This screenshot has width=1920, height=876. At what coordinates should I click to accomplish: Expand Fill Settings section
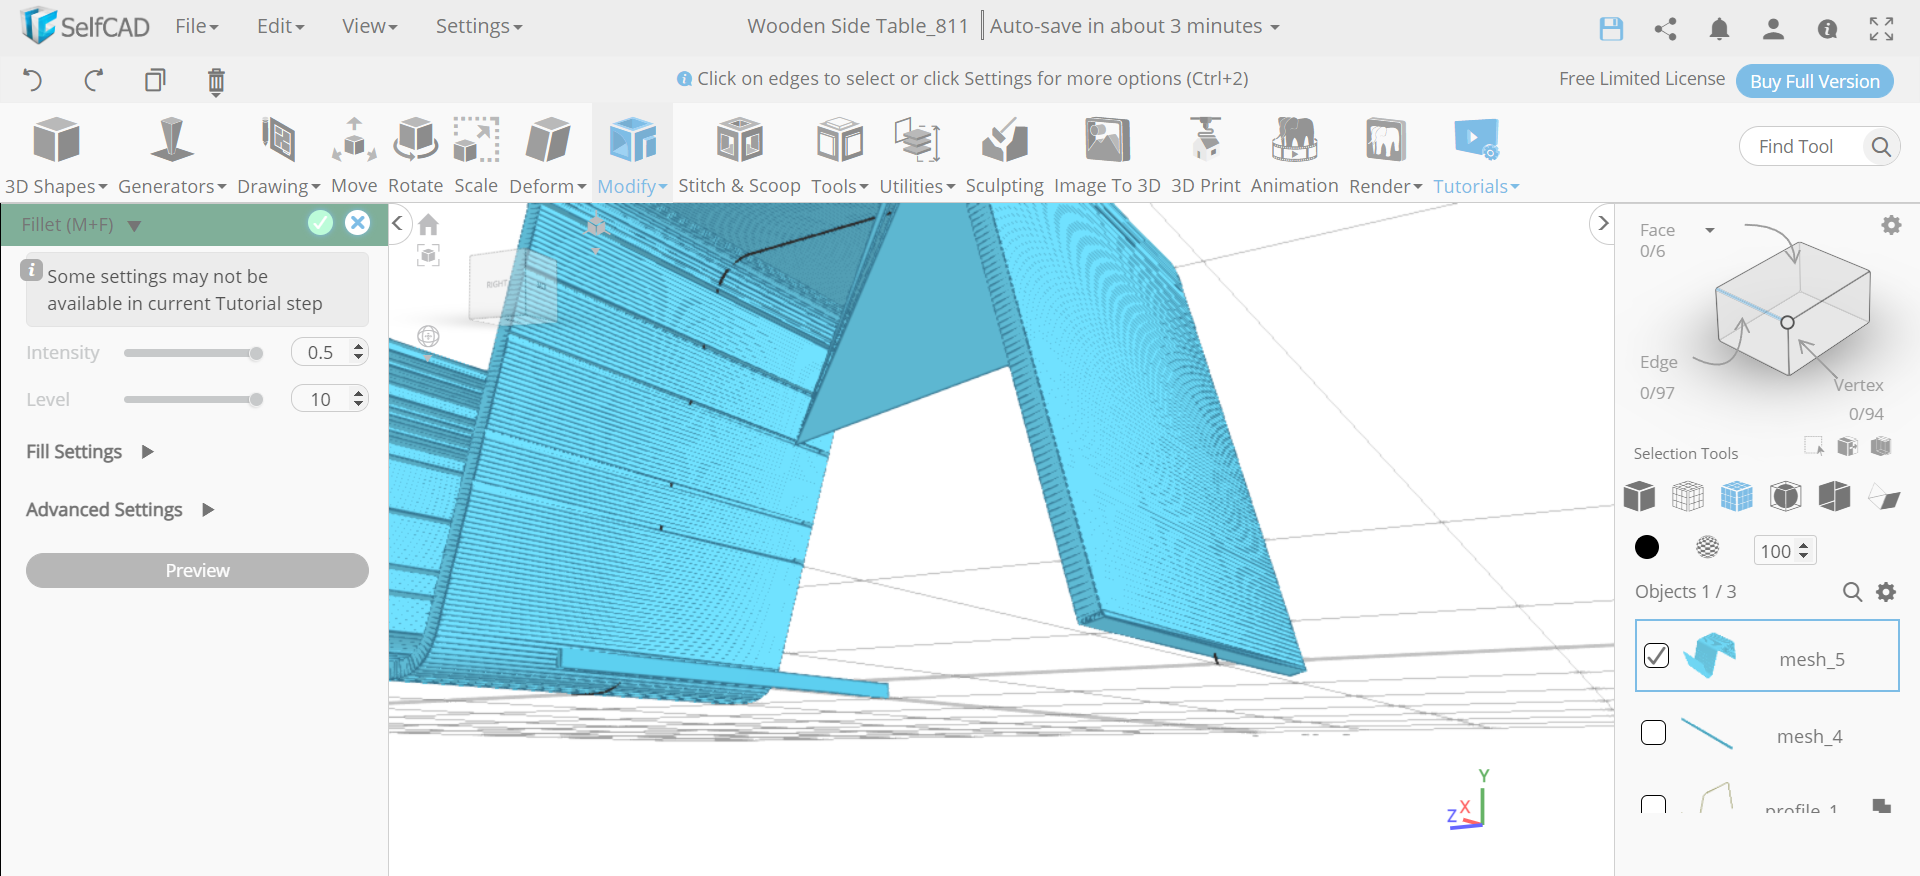(90, 452)
